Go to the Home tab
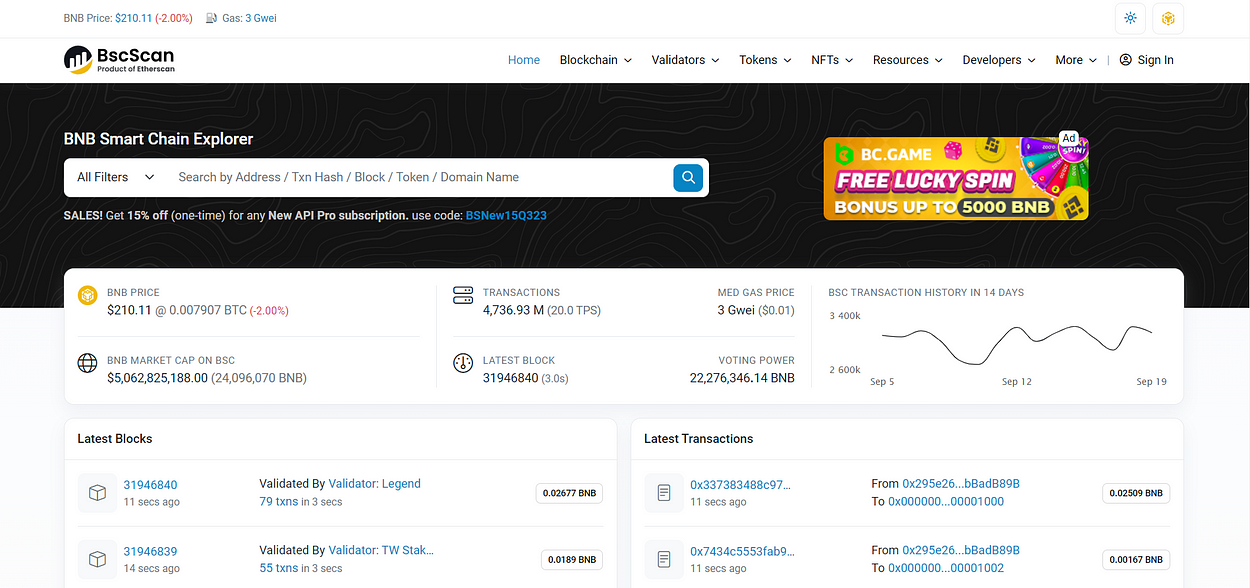The height and width of the screenshot is (588, 1250). coord(524,60)
